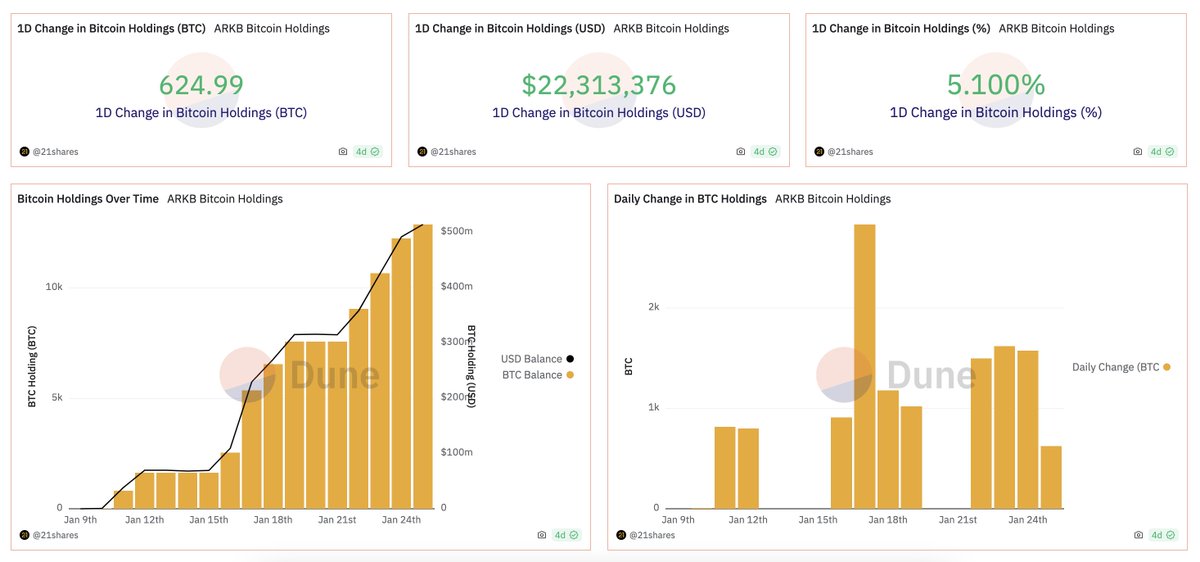Viewport: 1200px width, 562px height.
Task: Toggle Daily Change (BTC legend entry
Action: click(x=1121, y=367)
